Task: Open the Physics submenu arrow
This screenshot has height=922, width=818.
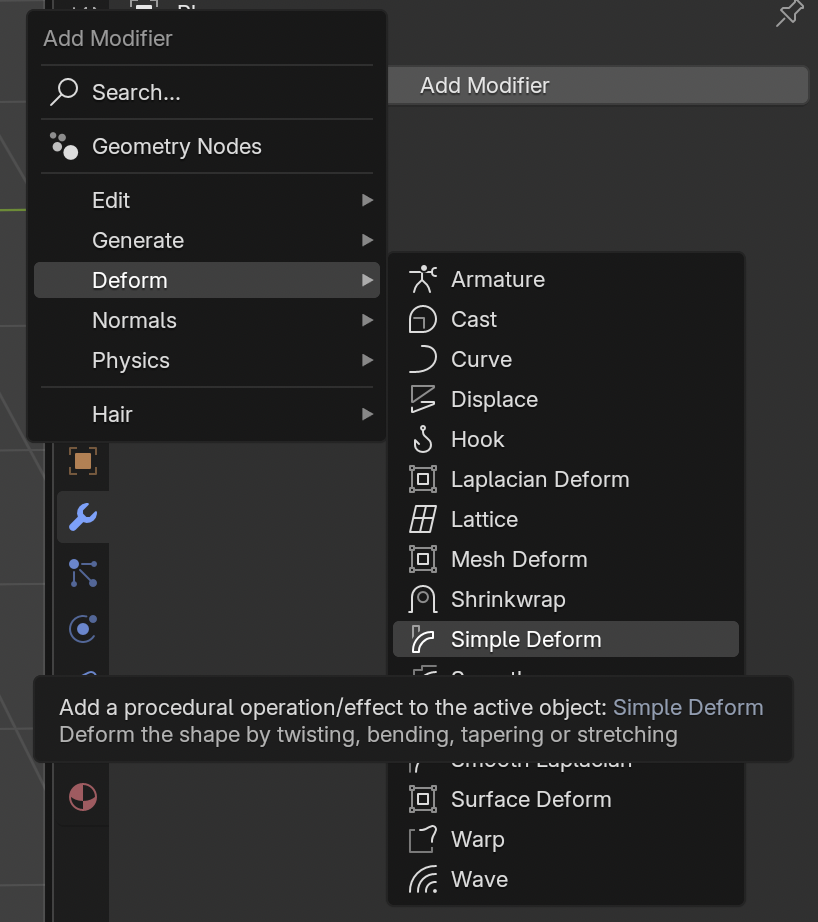Action: [x=367, y=360]
